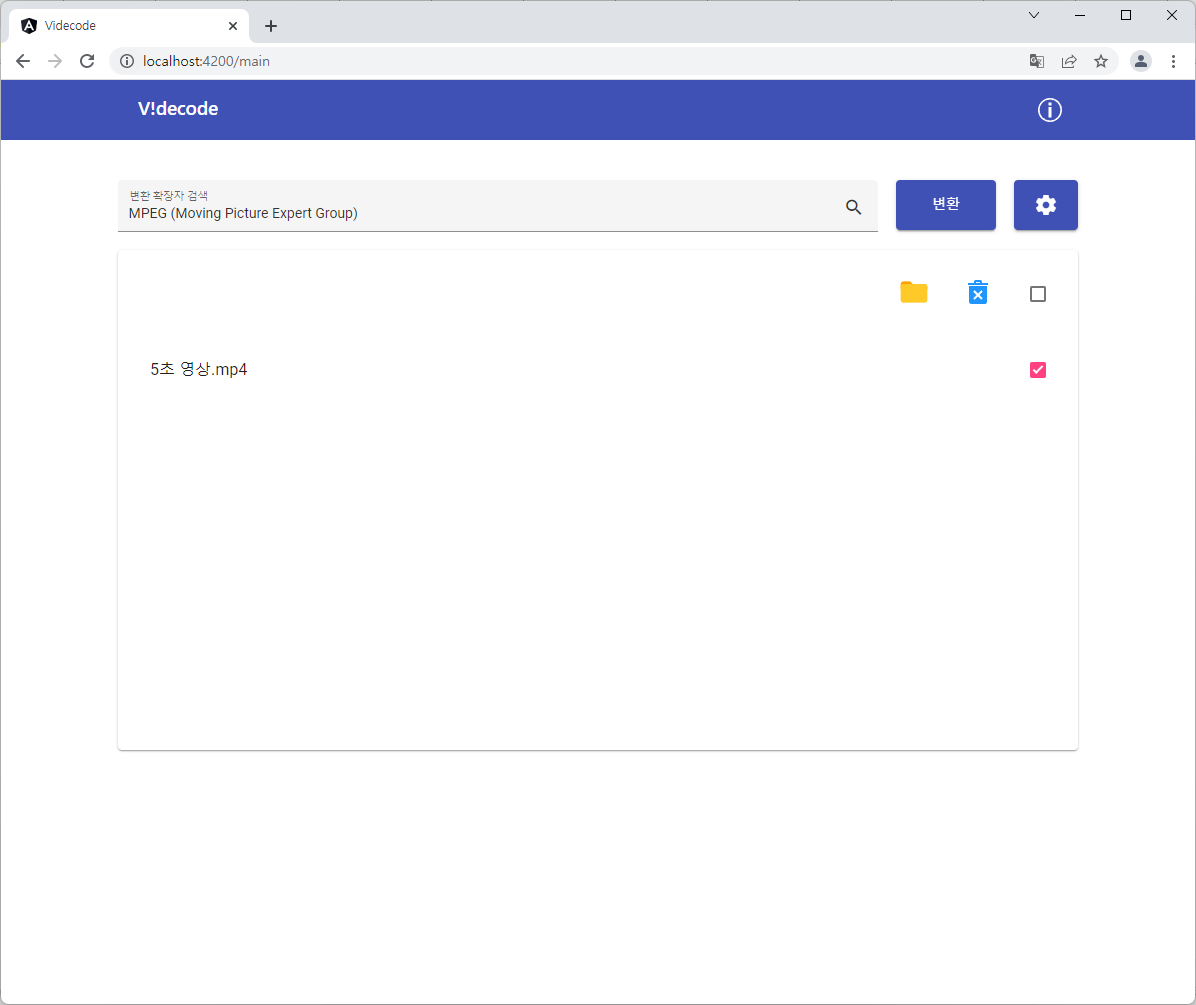Click the V!decode app title
Image resolution: width=1196 pixels, height=1005 pixels.
(x=178, y=109)
